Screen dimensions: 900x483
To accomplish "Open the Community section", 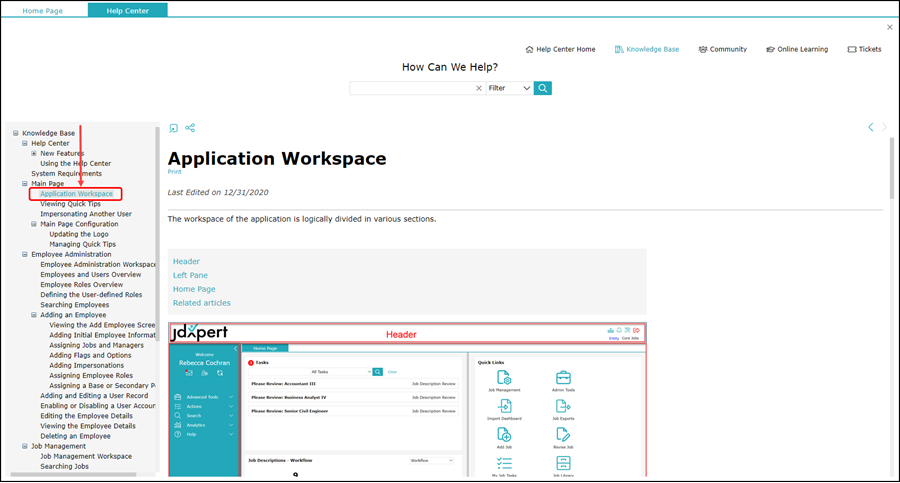I will pyautogui.click(x=722, y=49).
